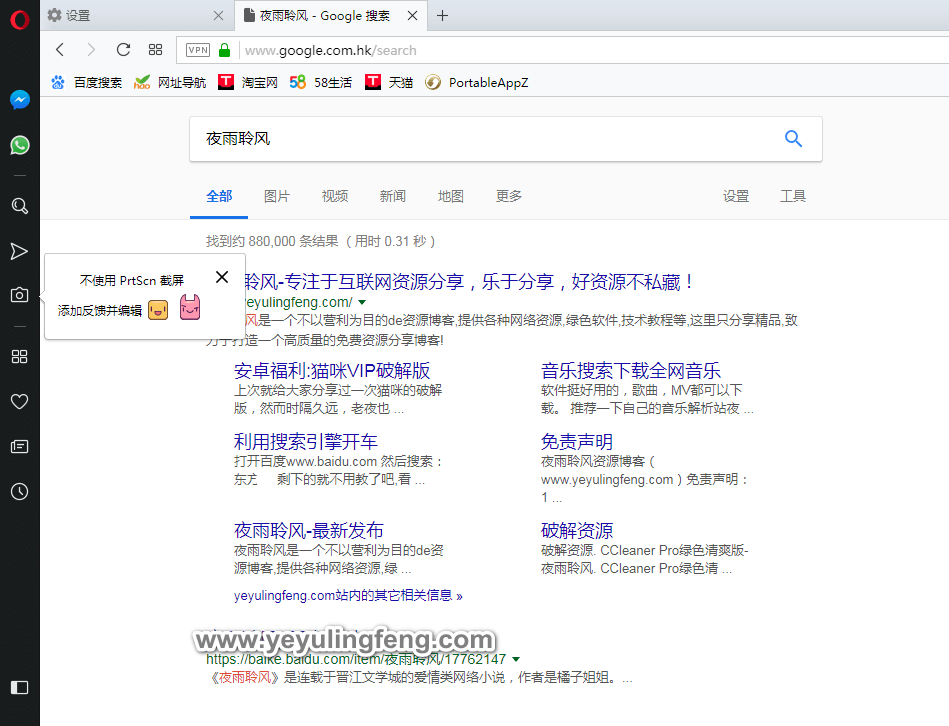The image size is (949, 726).
Task: Select the 全部 results tab
Action: pos(219,196)
